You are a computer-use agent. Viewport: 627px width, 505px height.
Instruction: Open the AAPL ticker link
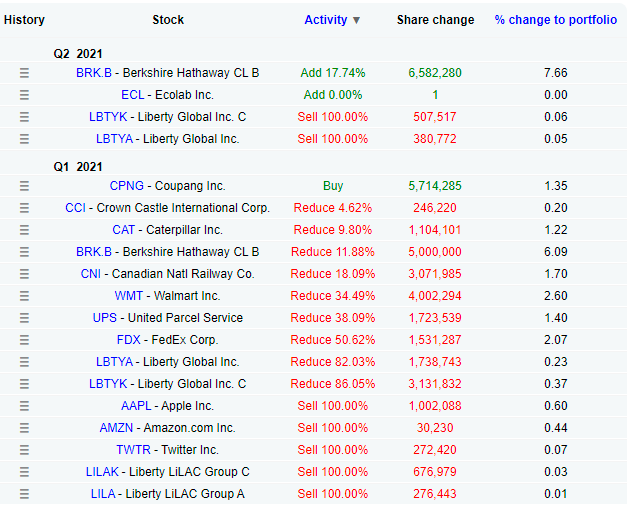pos(136,406)
